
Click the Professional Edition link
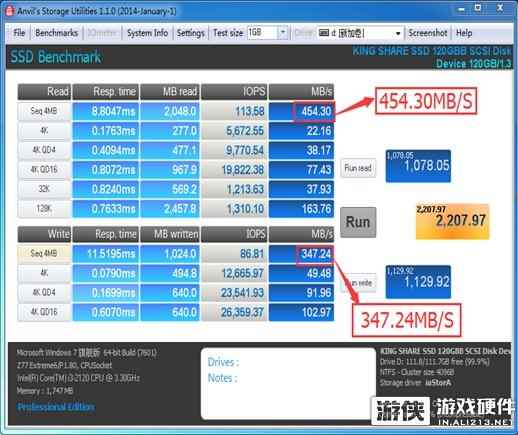click(x=56, y=407)
